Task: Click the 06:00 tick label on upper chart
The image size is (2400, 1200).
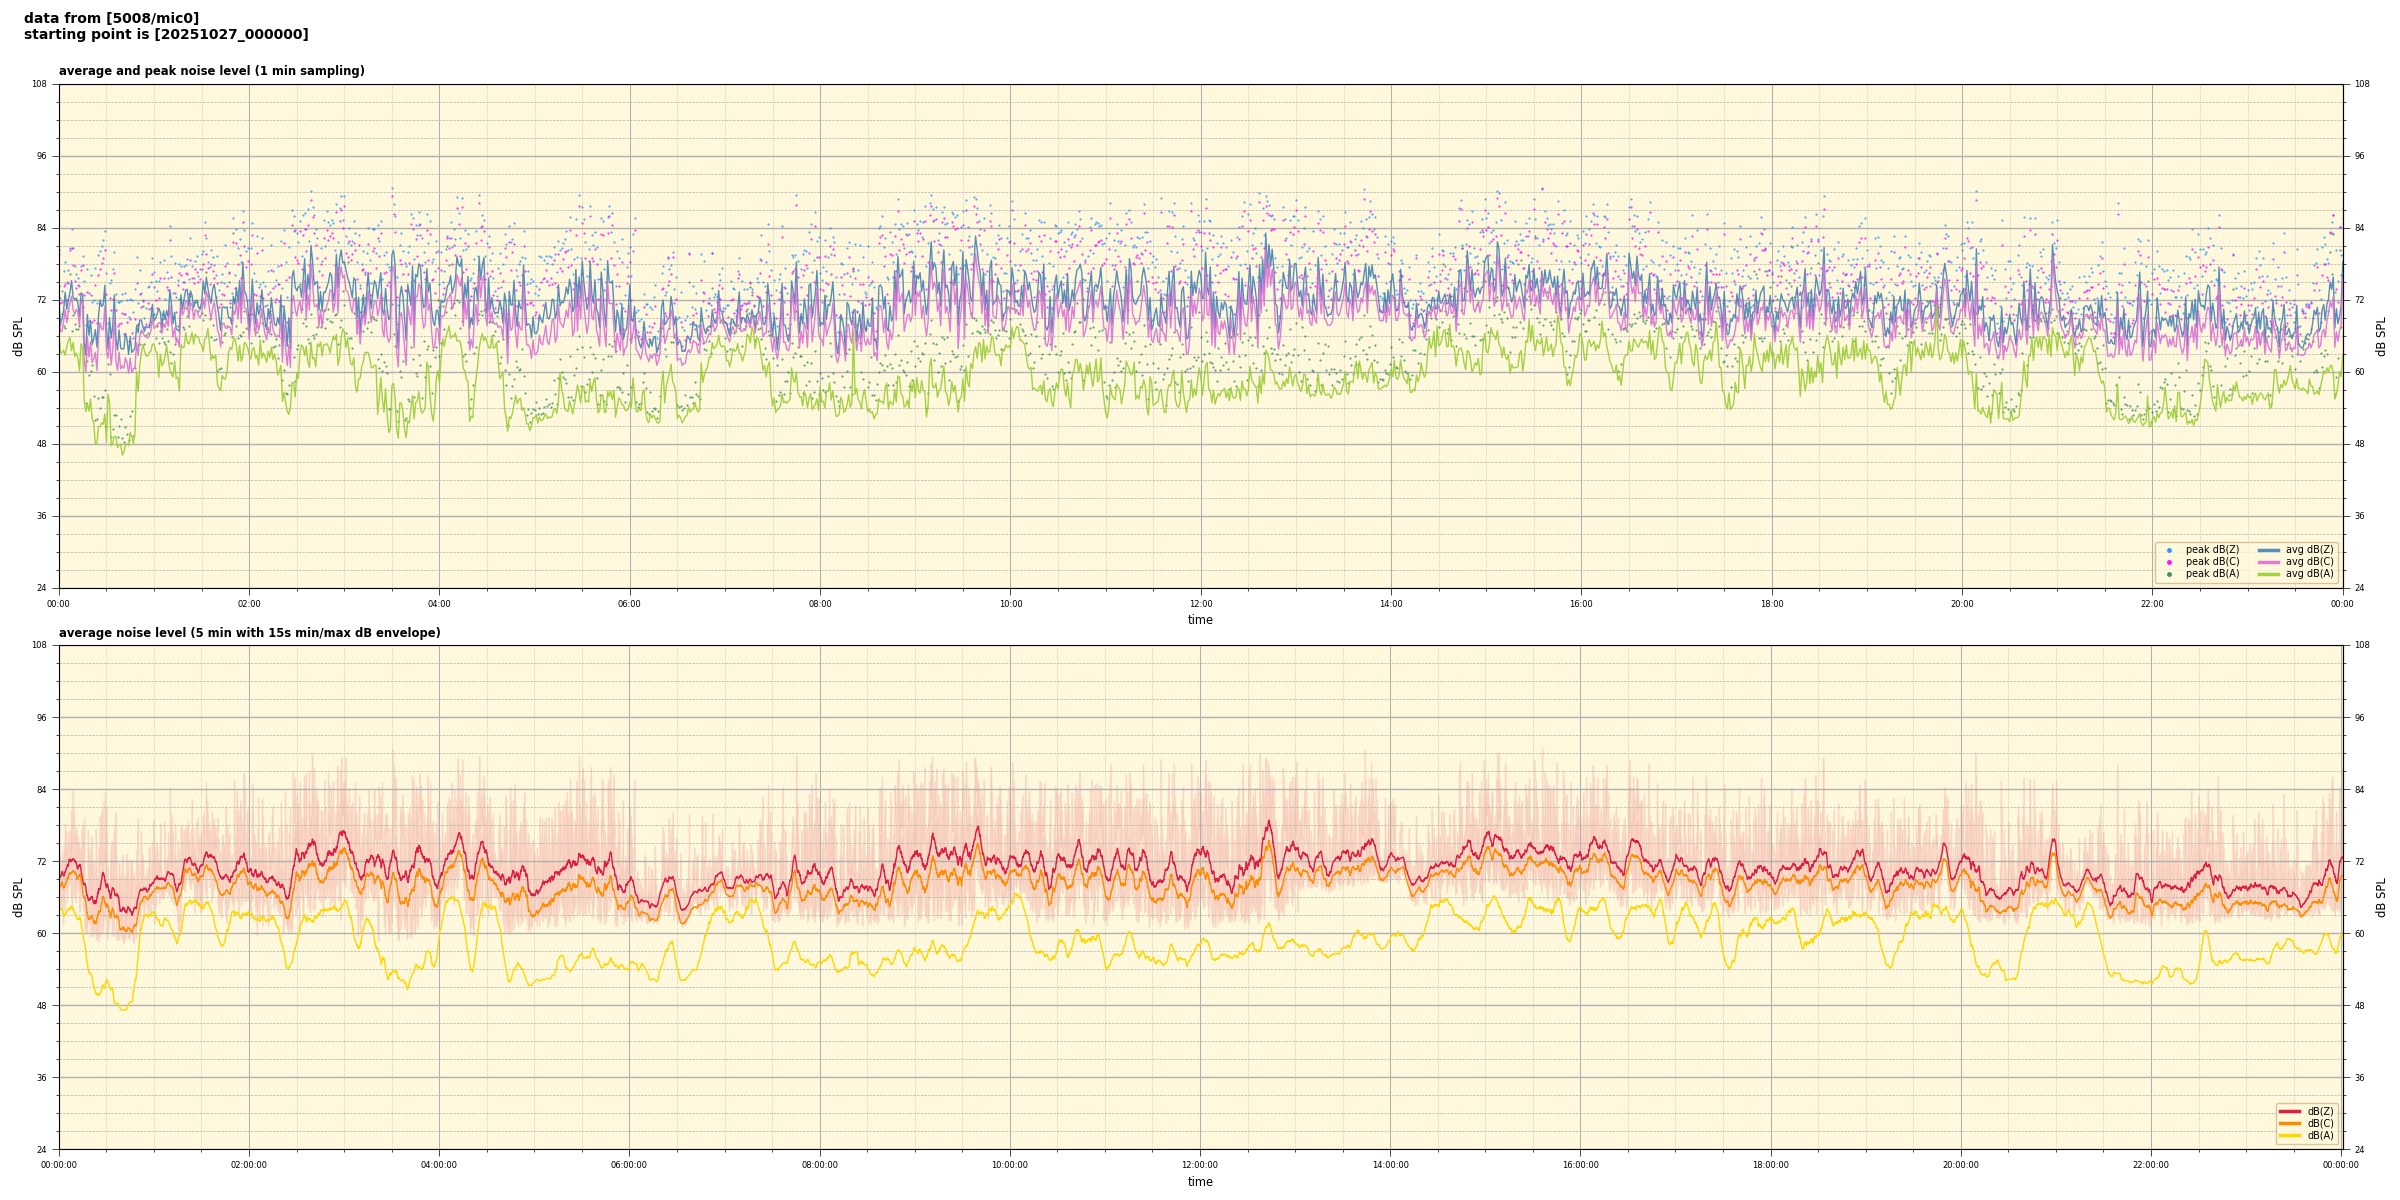Action: tap(629, 604)
